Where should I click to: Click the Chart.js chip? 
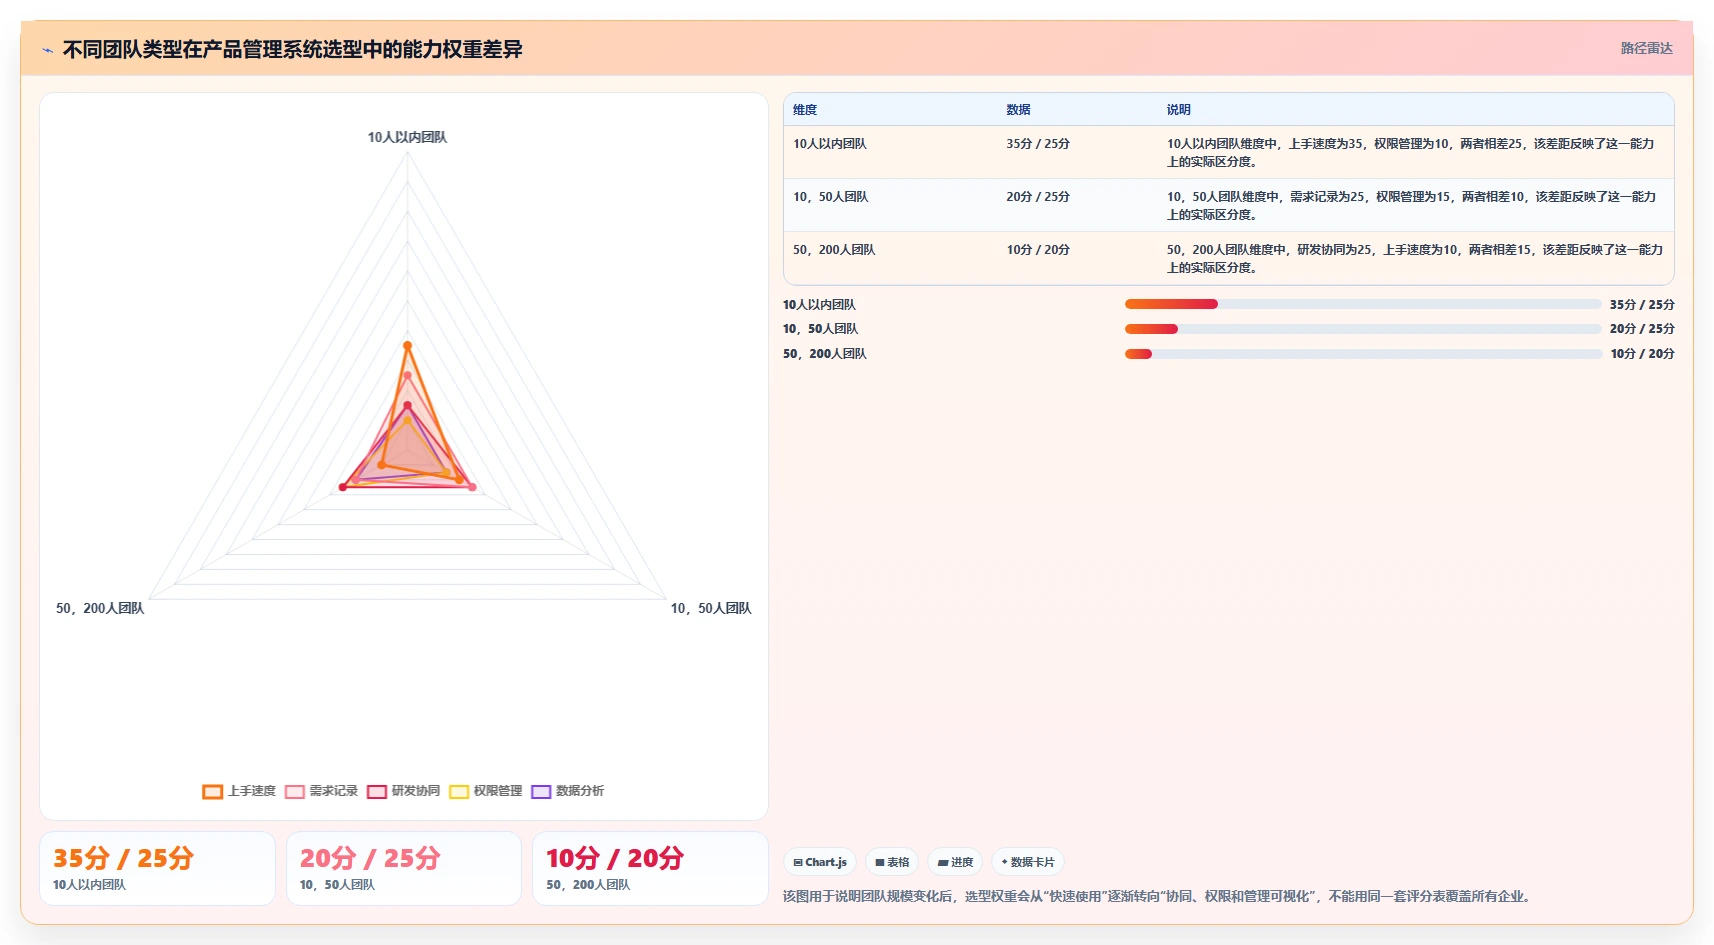pyautogui.click(x=820, y=862)
